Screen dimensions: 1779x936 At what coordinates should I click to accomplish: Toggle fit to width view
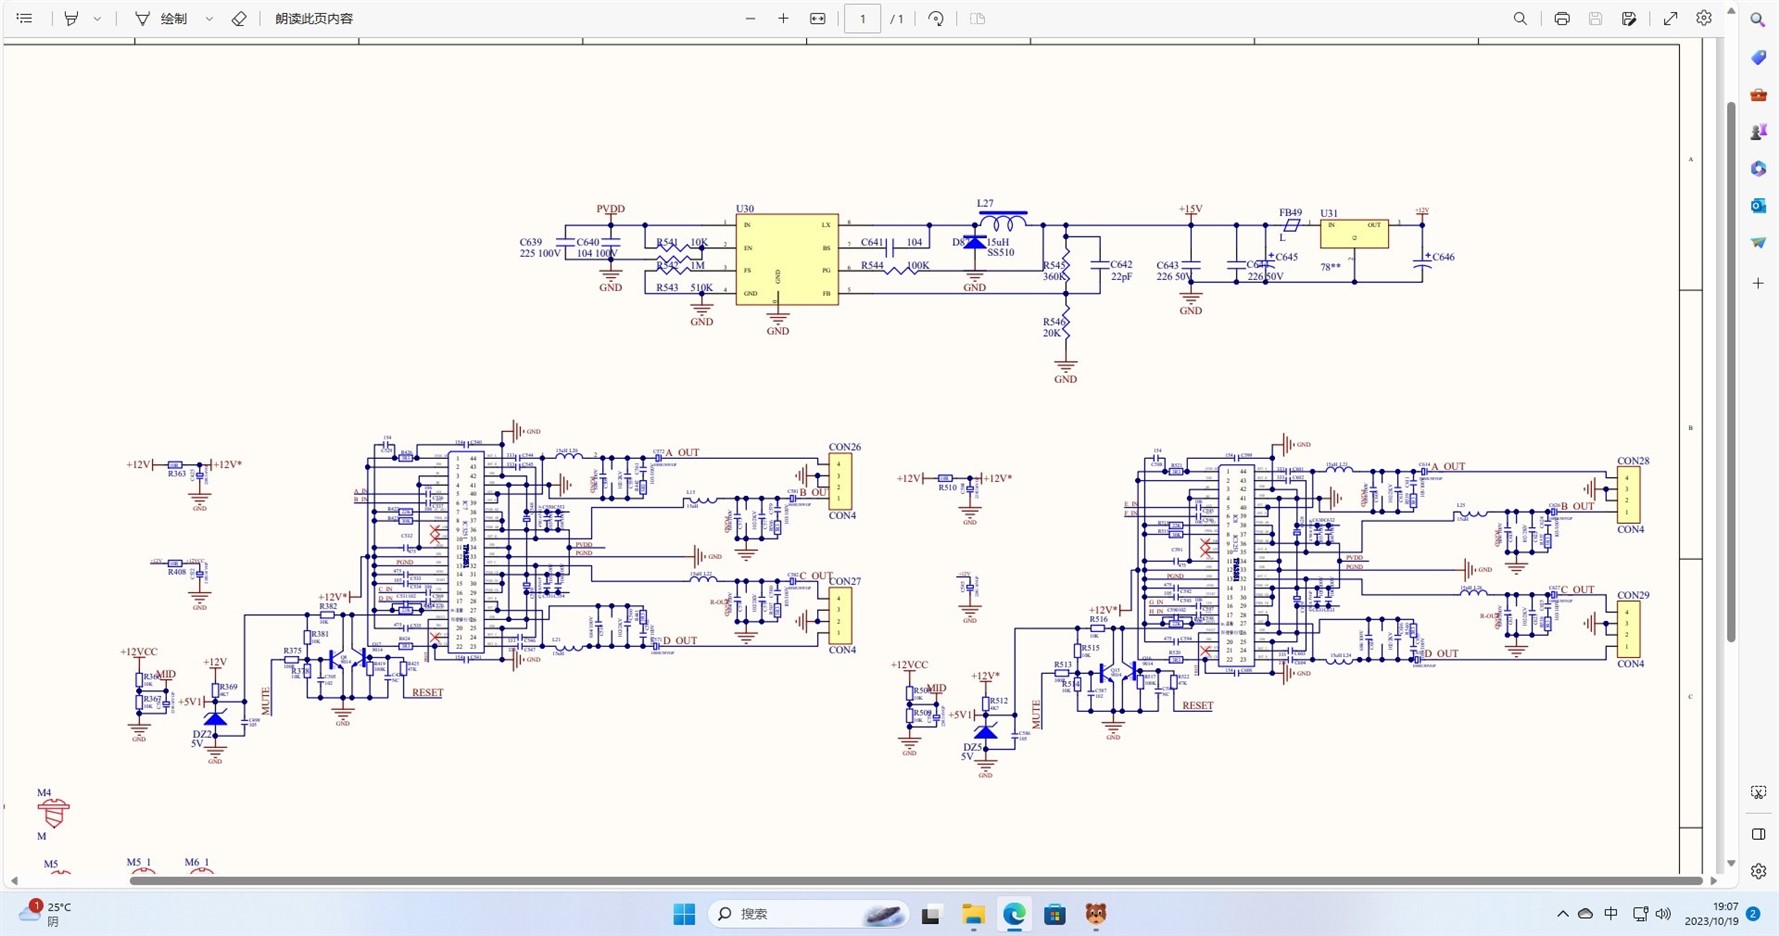(817, 19)
